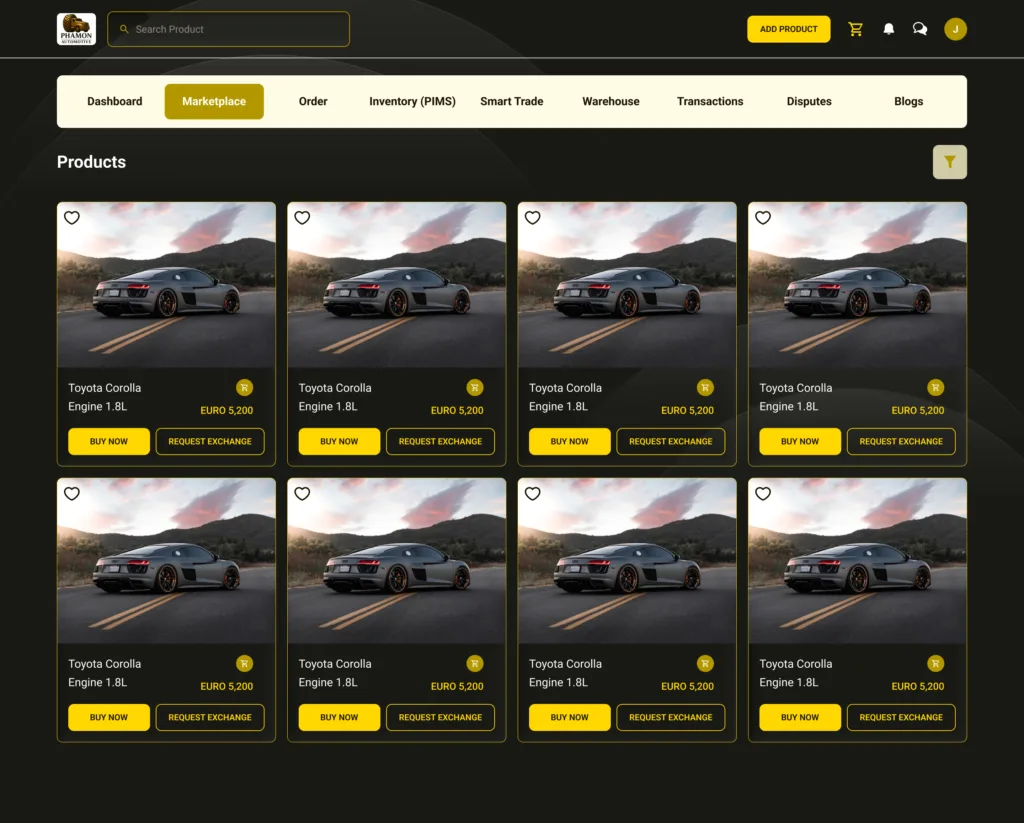The height and width of the screenshot is (823, 1024).
Task: Switch to the Warehouse tab
Action: pos(611,101)
